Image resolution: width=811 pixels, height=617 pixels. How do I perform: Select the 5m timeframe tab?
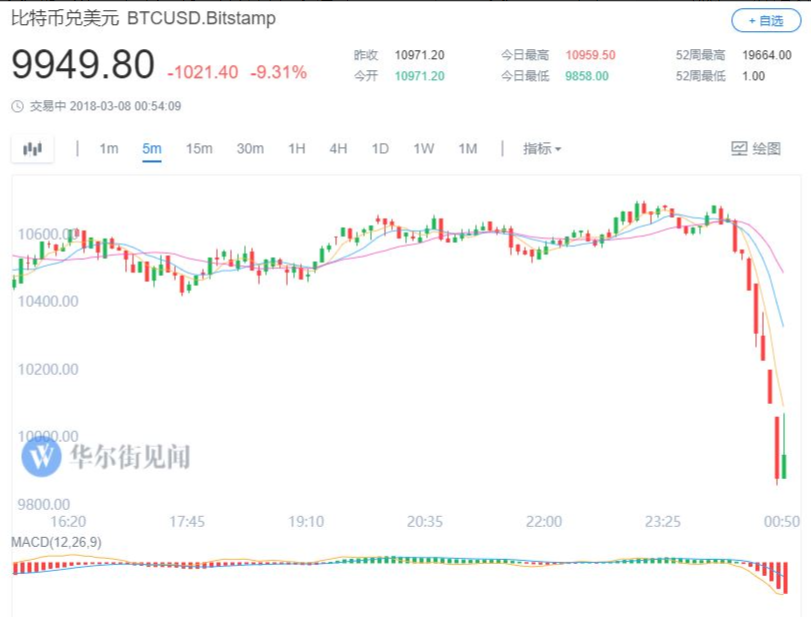152,149
